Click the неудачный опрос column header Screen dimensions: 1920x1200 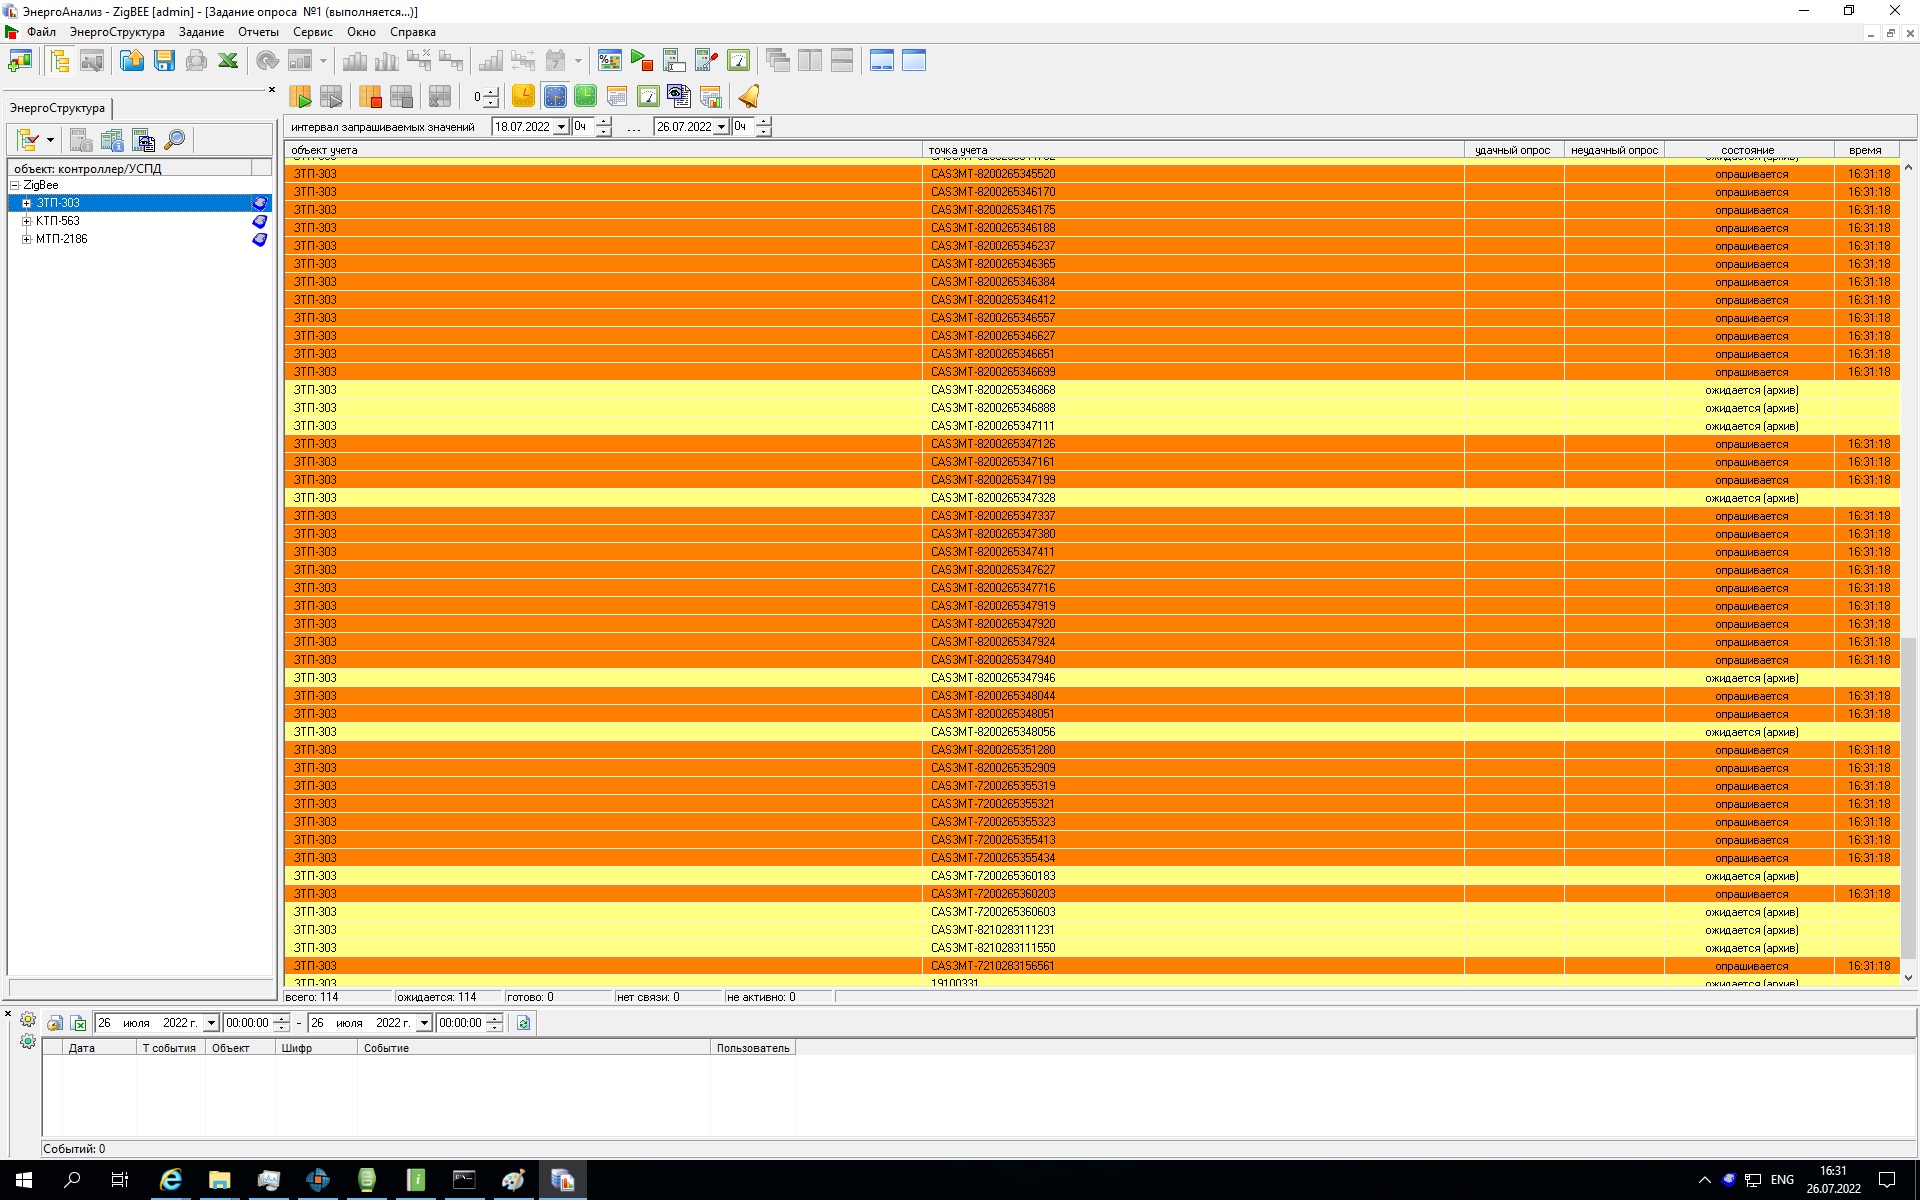[x=1614, y=150]
